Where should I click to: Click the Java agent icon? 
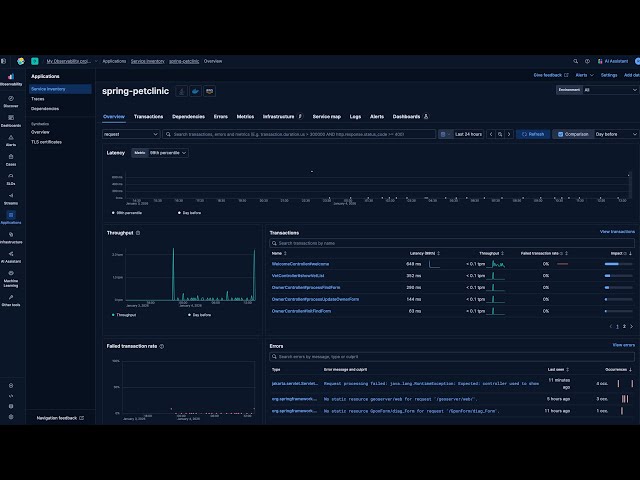click(182, 91)
